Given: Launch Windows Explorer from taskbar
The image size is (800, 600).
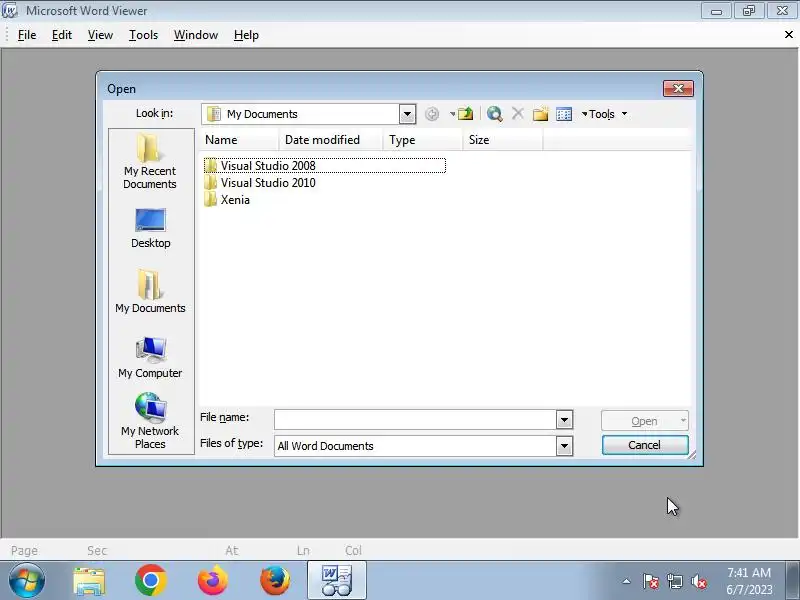Looking at the screenshot, I should tap(89, 581).
